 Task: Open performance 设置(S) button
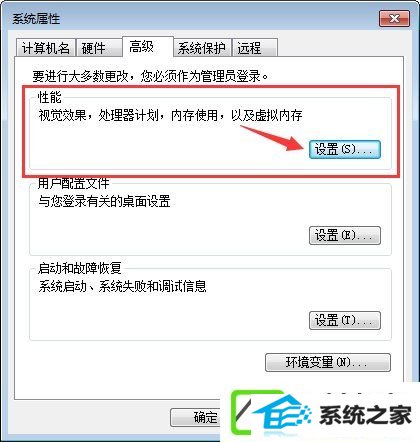tap(345, 149)
